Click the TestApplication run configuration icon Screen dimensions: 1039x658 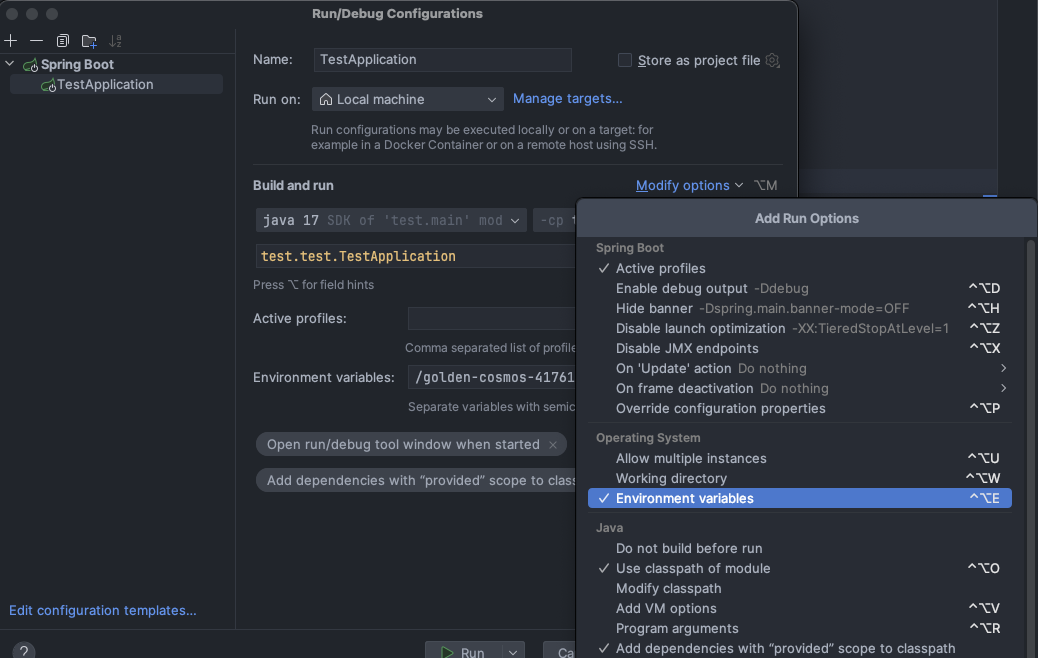(48, 85)
